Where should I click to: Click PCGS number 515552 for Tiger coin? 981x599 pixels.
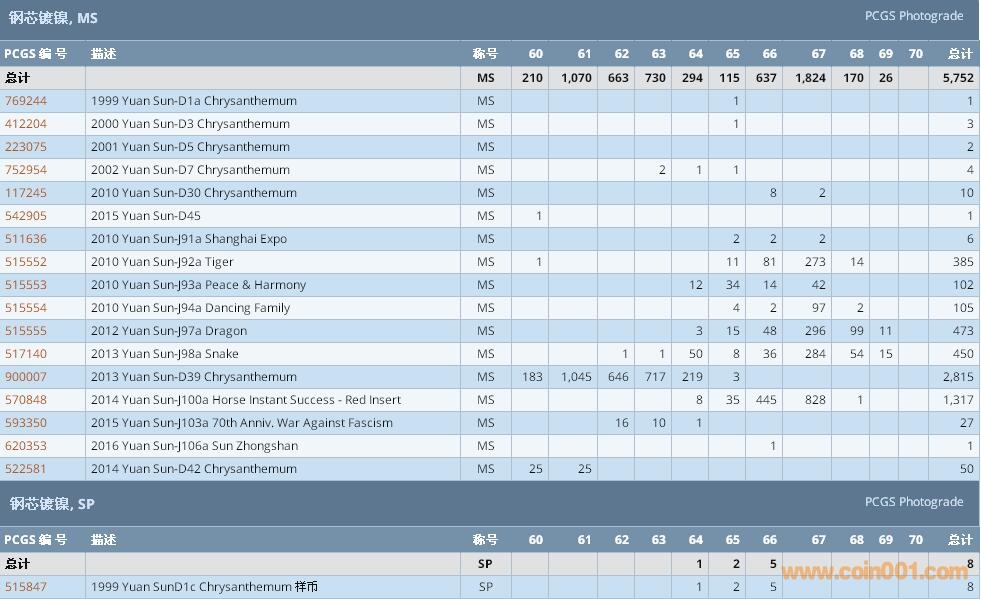[x=26, y=262]
